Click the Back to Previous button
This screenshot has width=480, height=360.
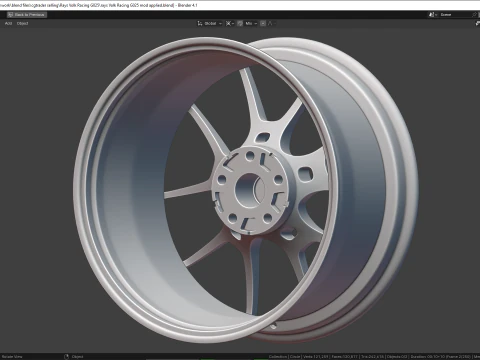[x=27, y=15]
